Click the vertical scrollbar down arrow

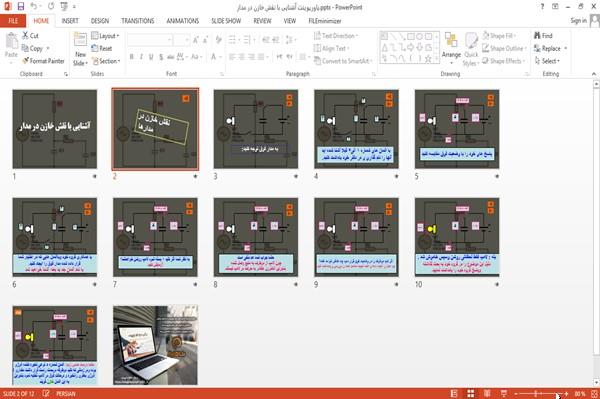point(596,383)
